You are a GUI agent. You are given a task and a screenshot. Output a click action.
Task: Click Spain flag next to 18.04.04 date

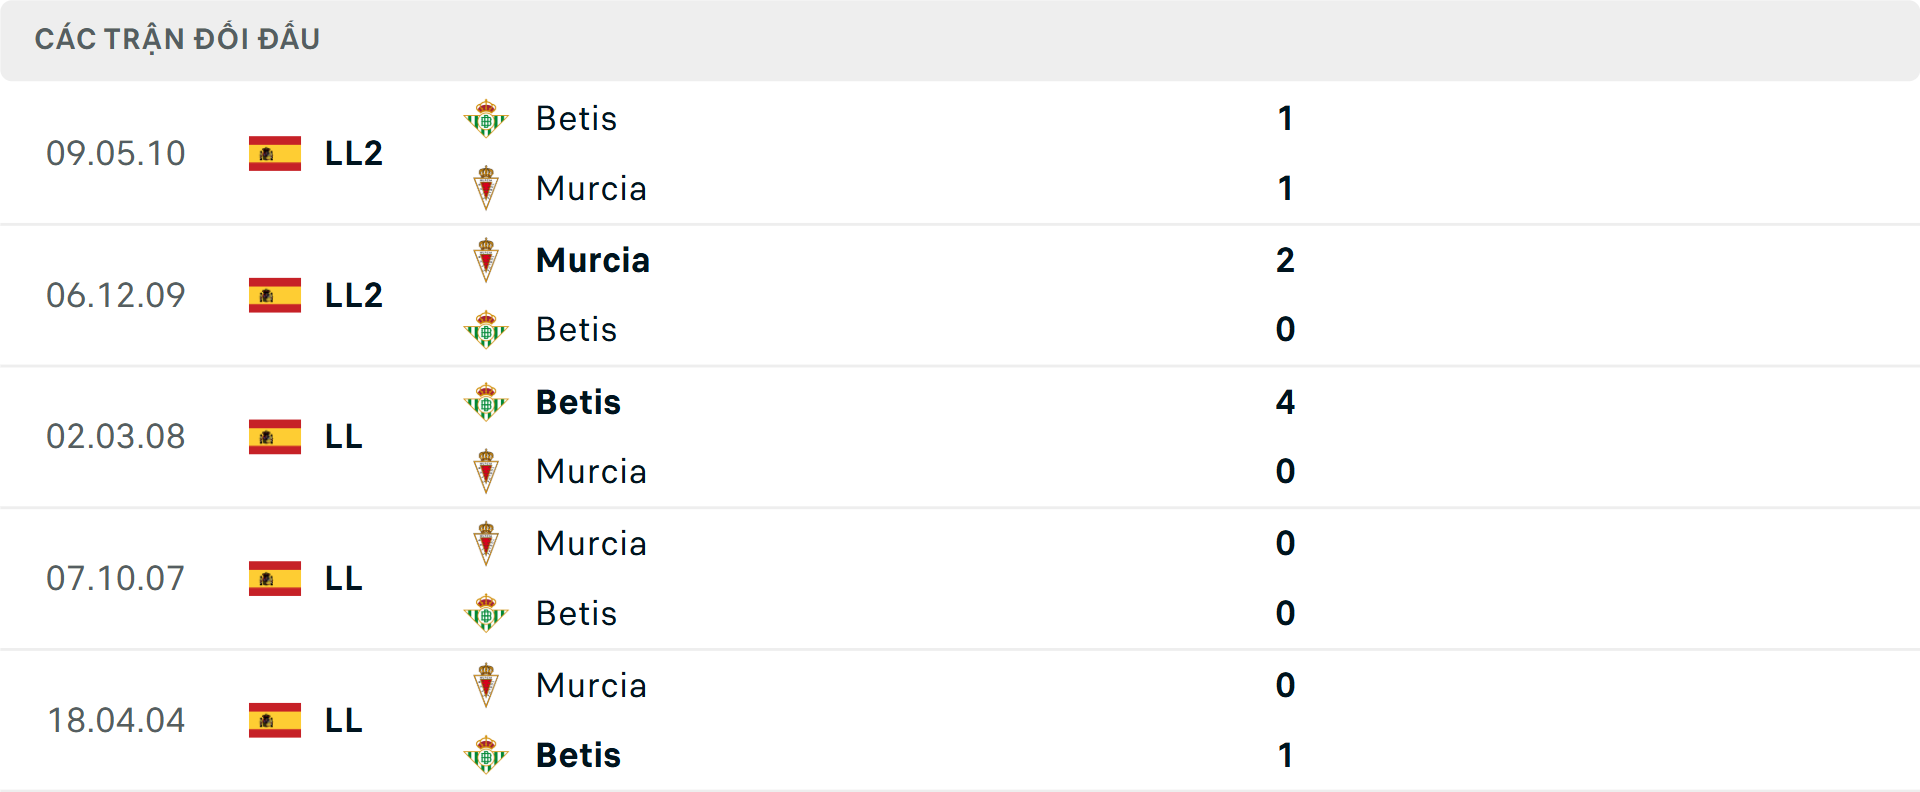[x=275, y=720]
